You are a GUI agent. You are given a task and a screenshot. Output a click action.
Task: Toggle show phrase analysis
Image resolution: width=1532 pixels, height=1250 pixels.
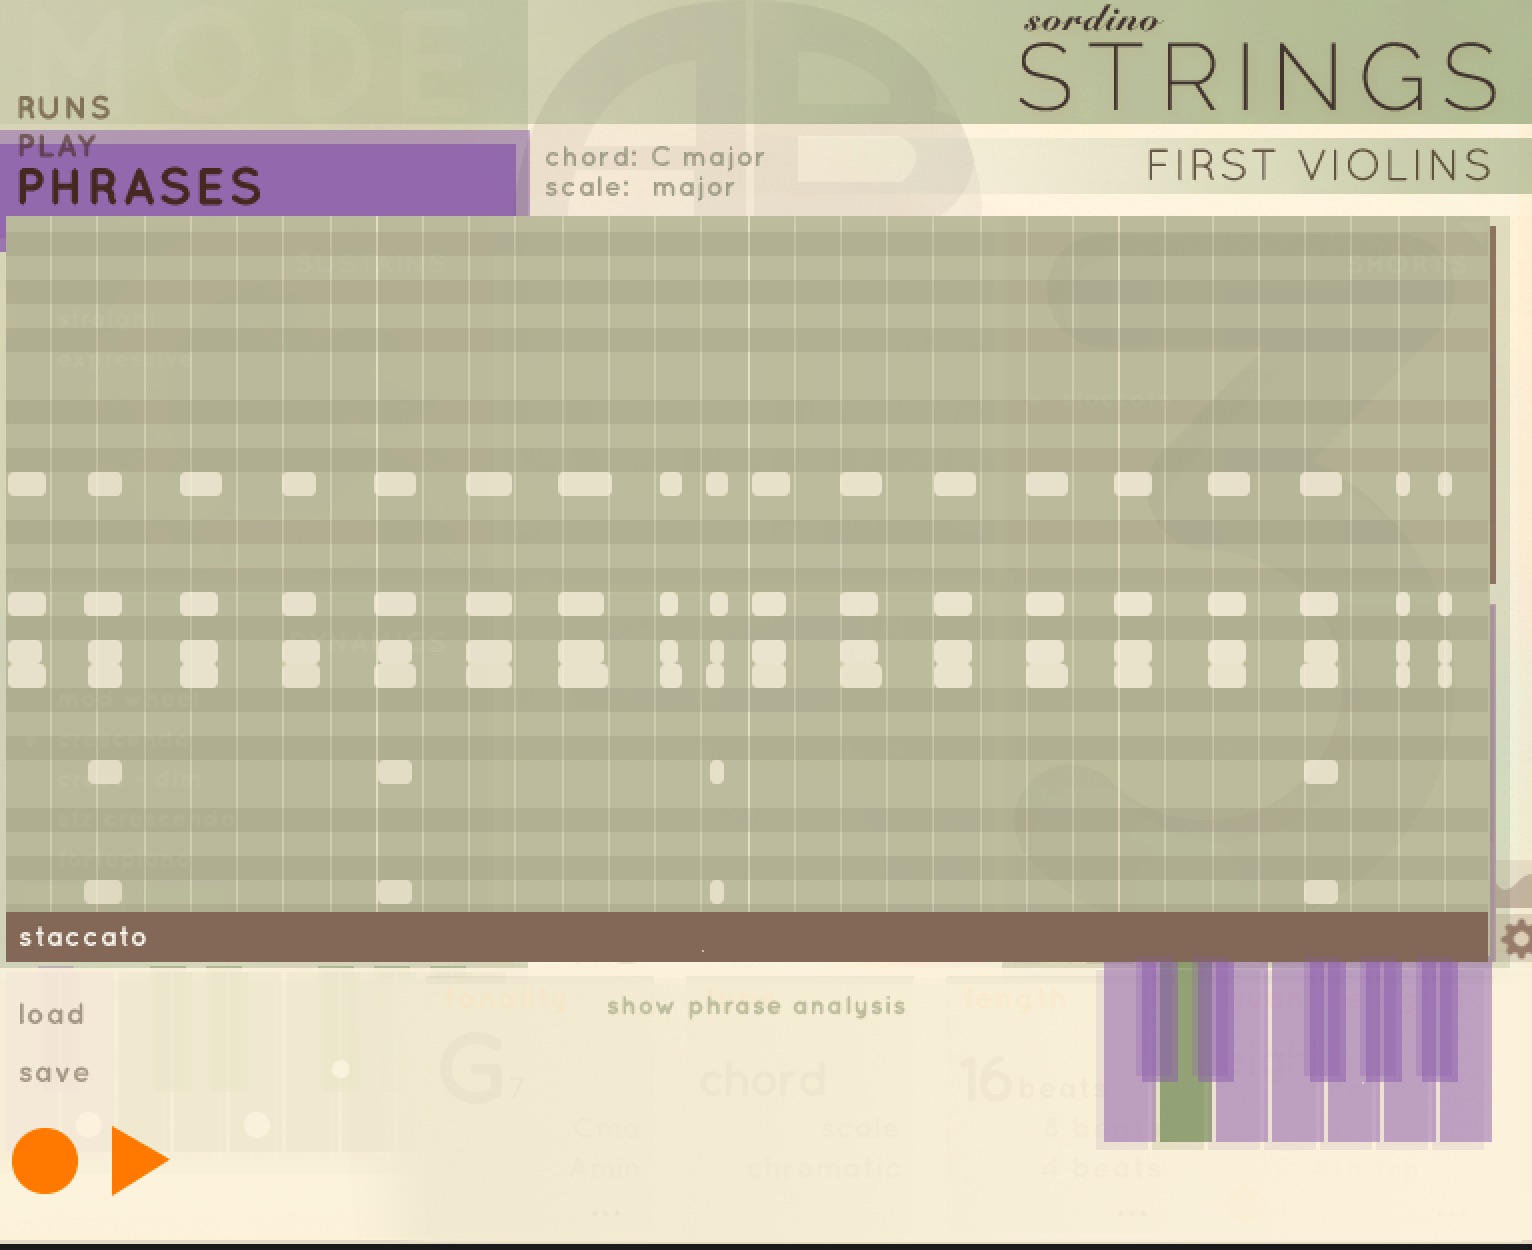coord(755,1006)
